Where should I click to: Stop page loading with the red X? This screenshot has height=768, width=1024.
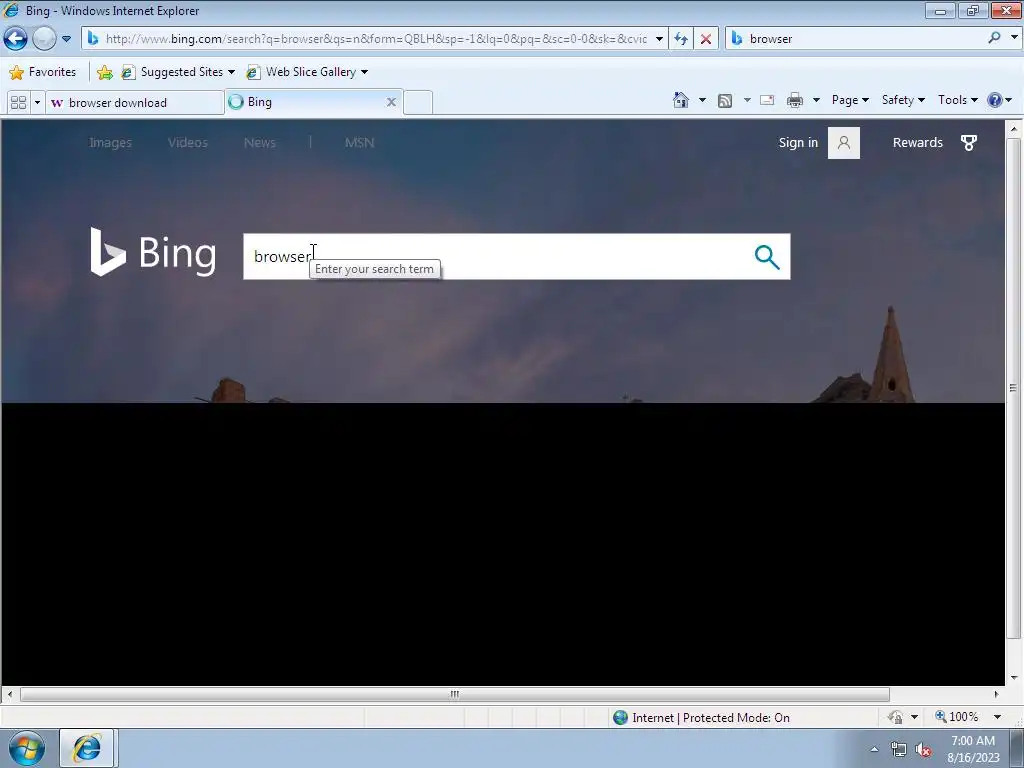click(706, 39)
